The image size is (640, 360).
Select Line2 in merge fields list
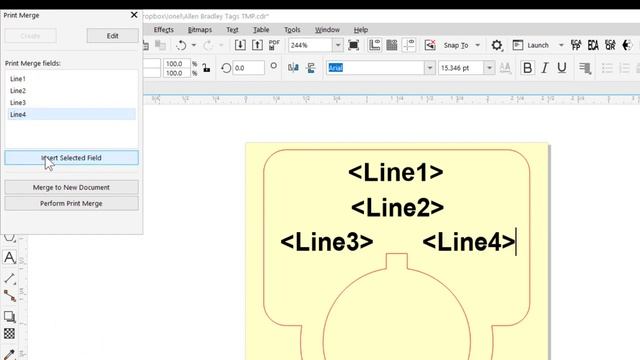point(71,91)
